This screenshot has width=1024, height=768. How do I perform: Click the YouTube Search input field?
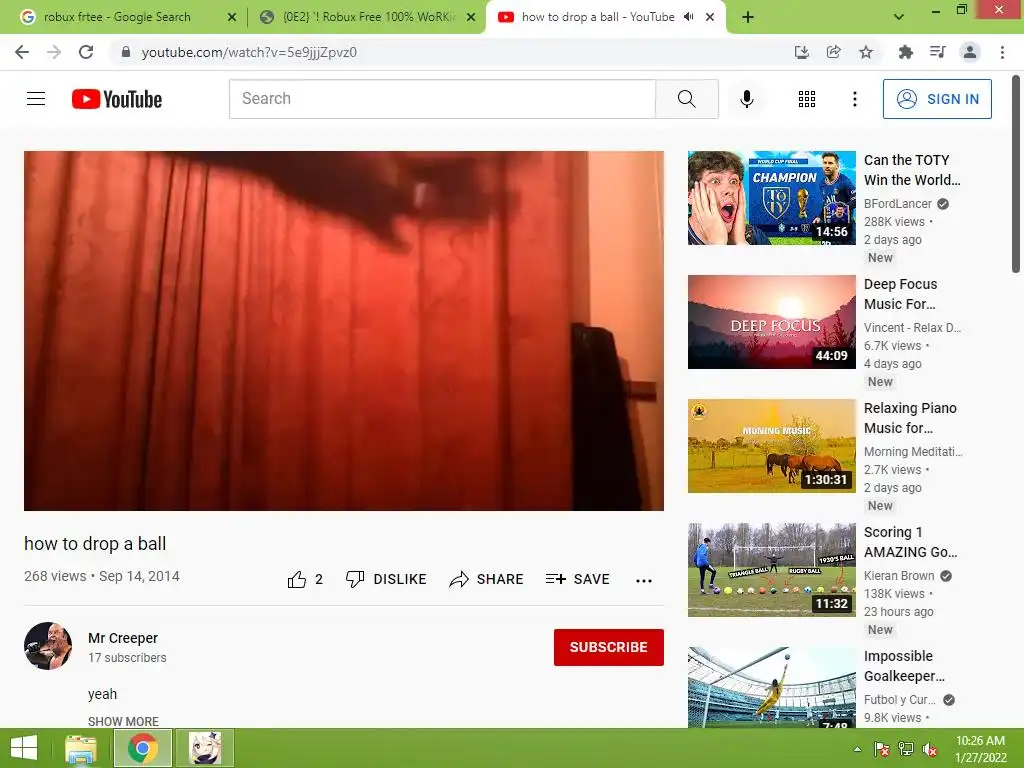[x=442, y=99]
